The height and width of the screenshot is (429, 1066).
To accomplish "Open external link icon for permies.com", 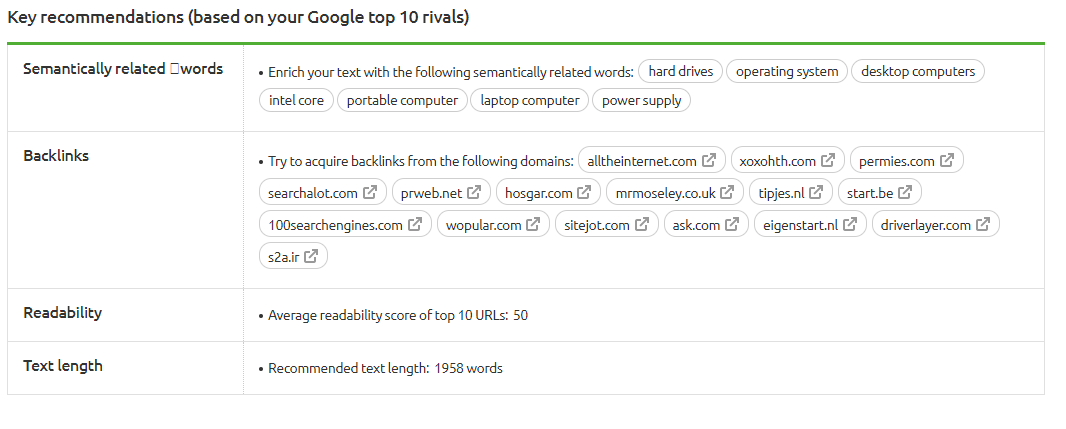I will pyautogui.click(x=946, y=160).
